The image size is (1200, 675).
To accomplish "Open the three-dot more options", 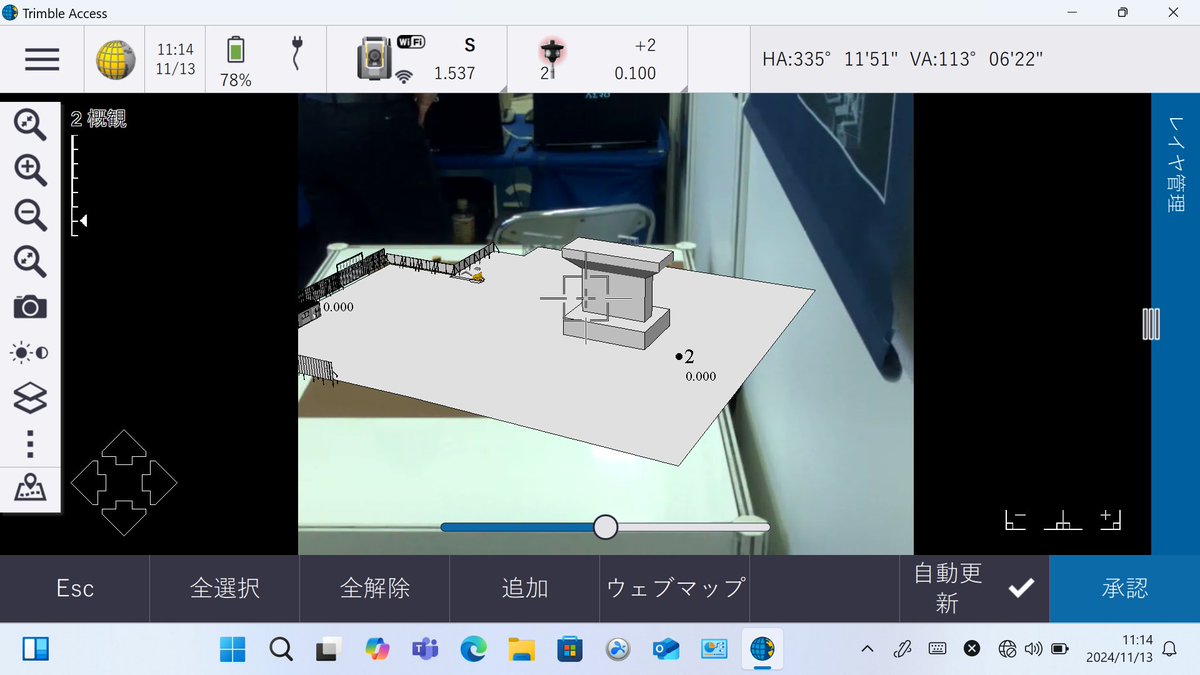I will point(30,443).
